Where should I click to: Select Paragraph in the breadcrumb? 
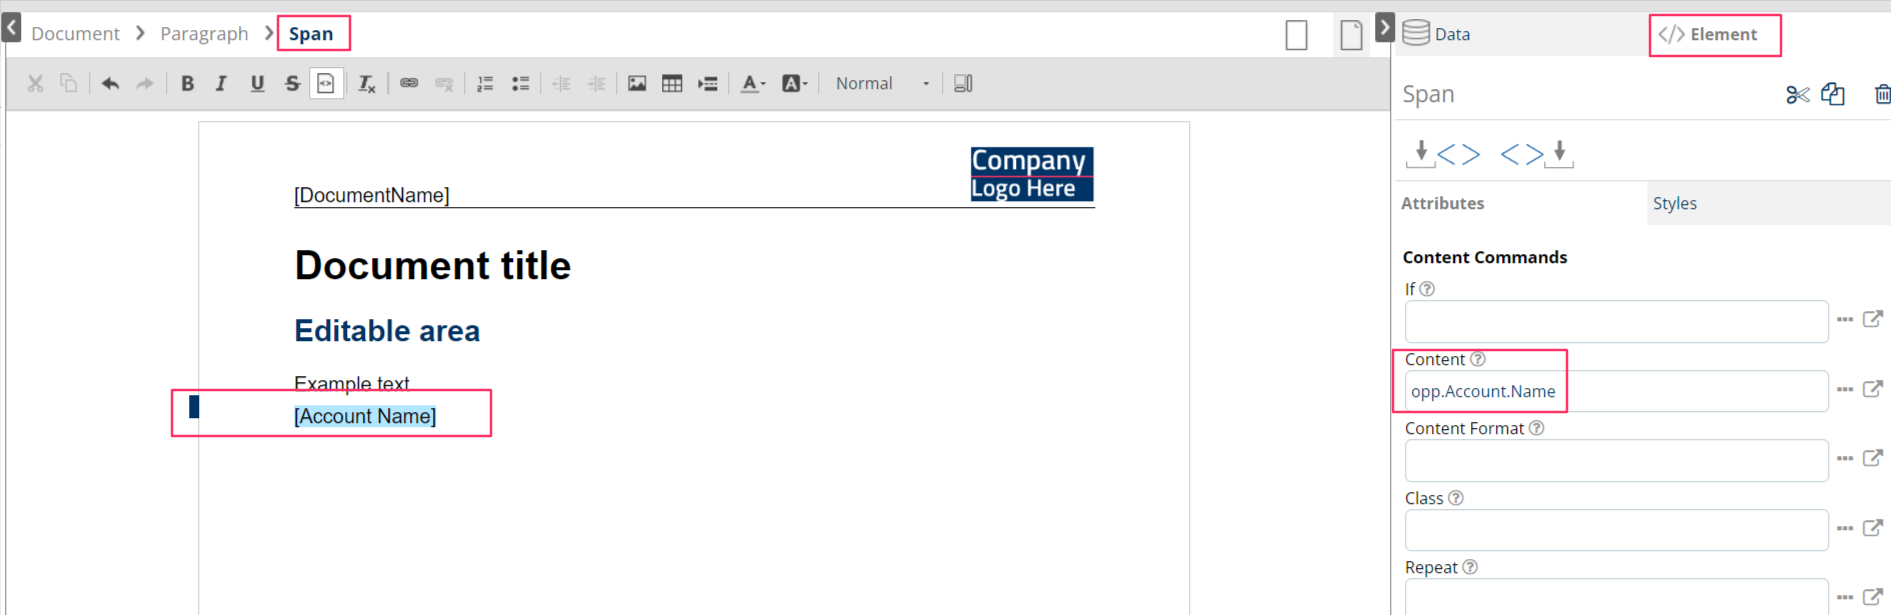204,34
